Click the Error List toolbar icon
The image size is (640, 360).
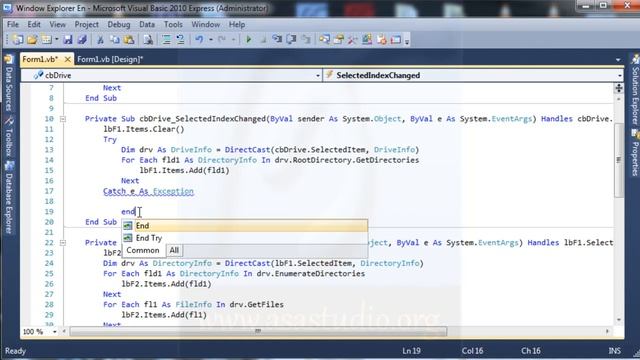click(x=382, y=40)
